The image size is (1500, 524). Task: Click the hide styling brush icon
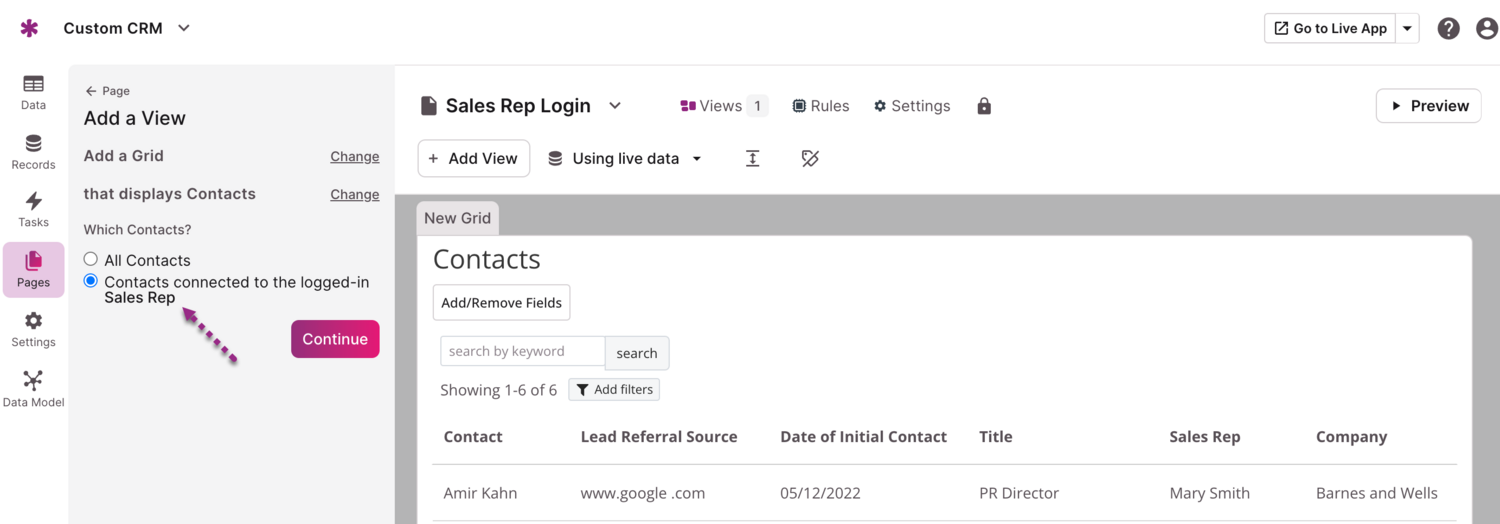(810, 158)
